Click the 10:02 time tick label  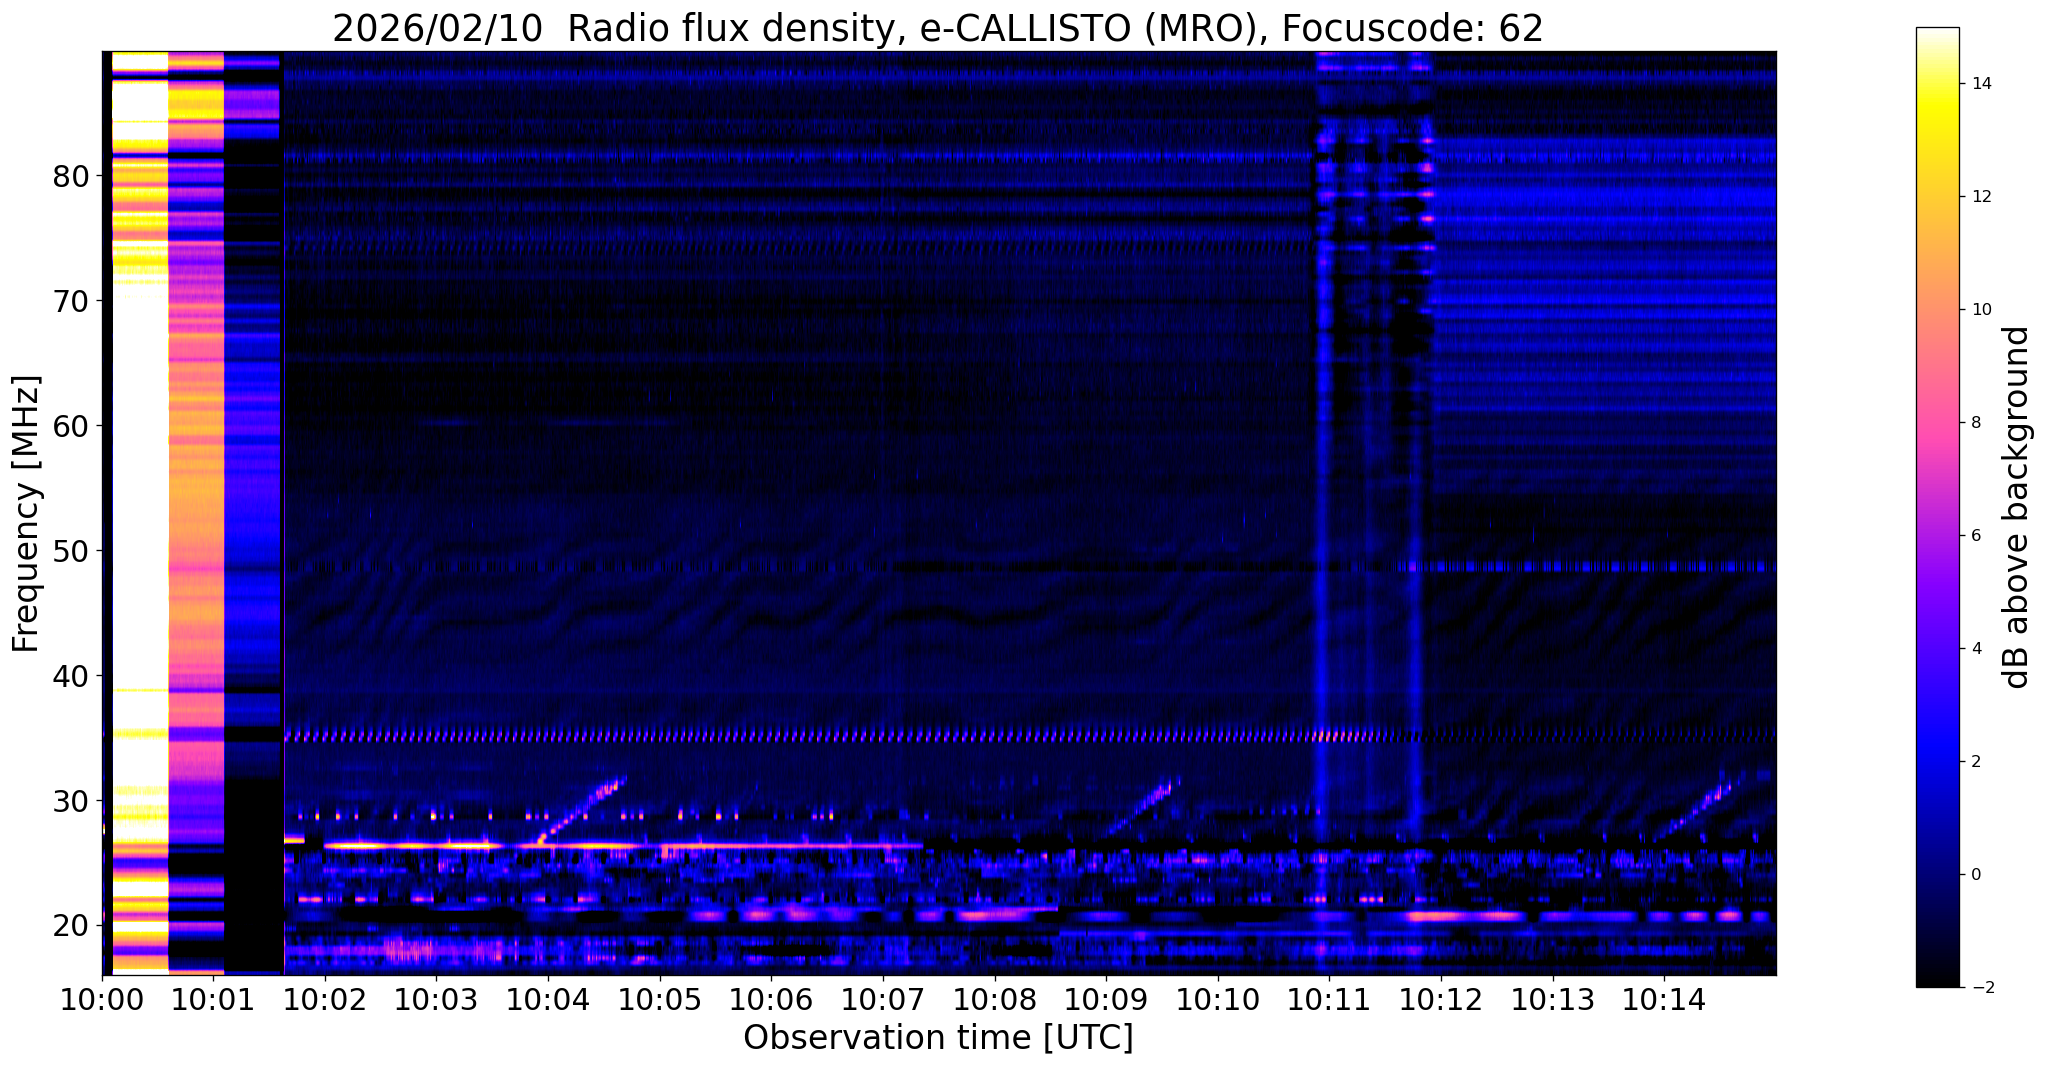(325, 999)
